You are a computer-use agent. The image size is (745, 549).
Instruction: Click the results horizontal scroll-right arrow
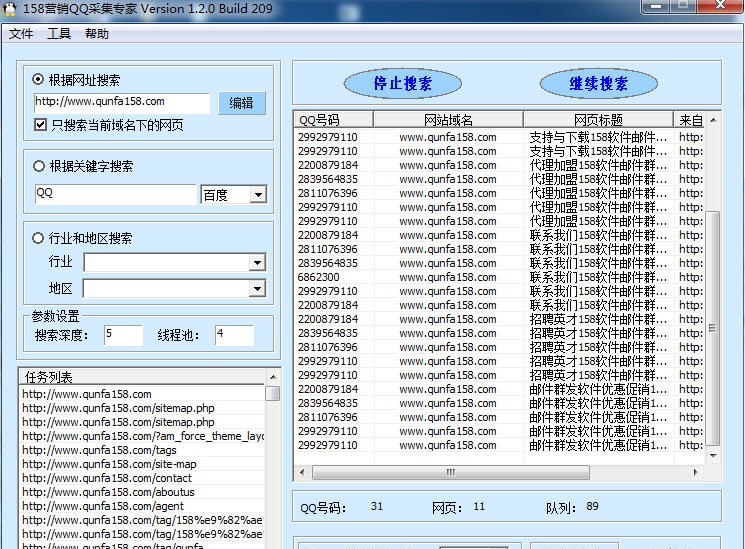tap(696, 472)
